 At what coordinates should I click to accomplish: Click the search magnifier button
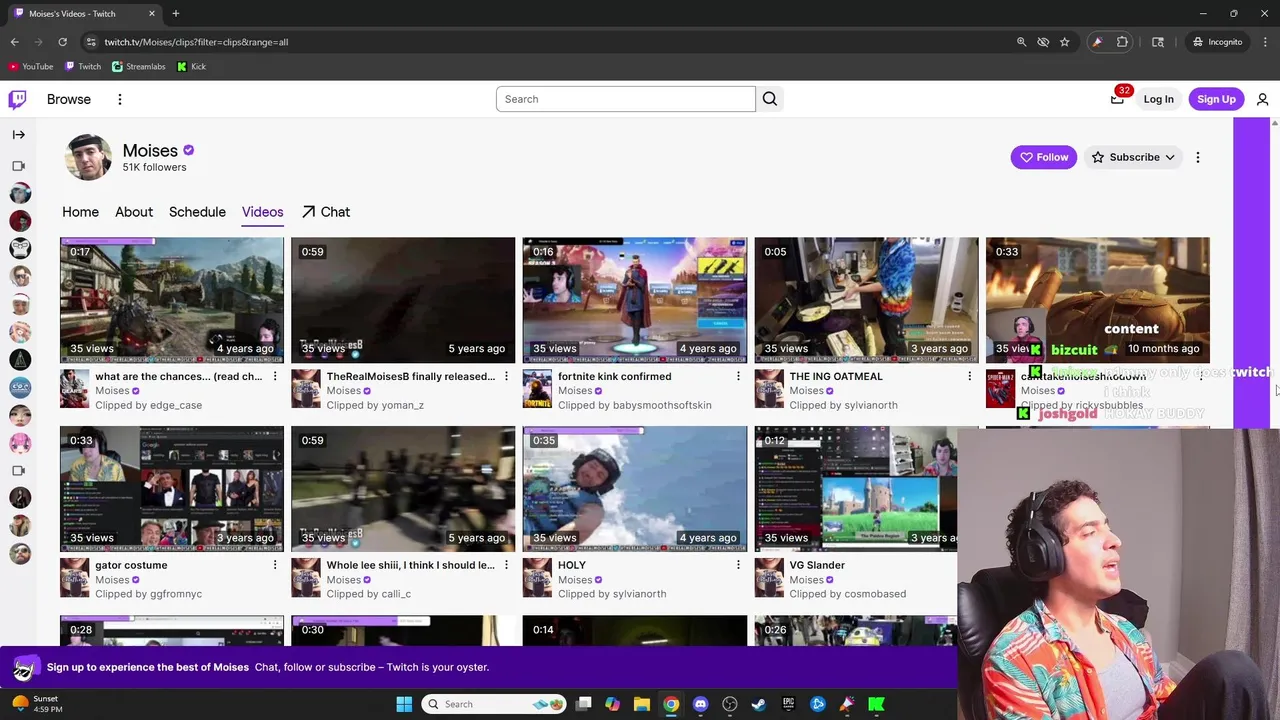tap(770, 99)
